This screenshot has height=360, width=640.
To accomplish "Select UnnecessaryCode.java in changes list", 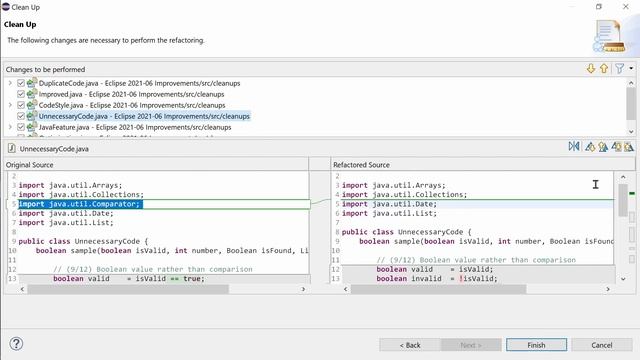I will coord(144,116).
